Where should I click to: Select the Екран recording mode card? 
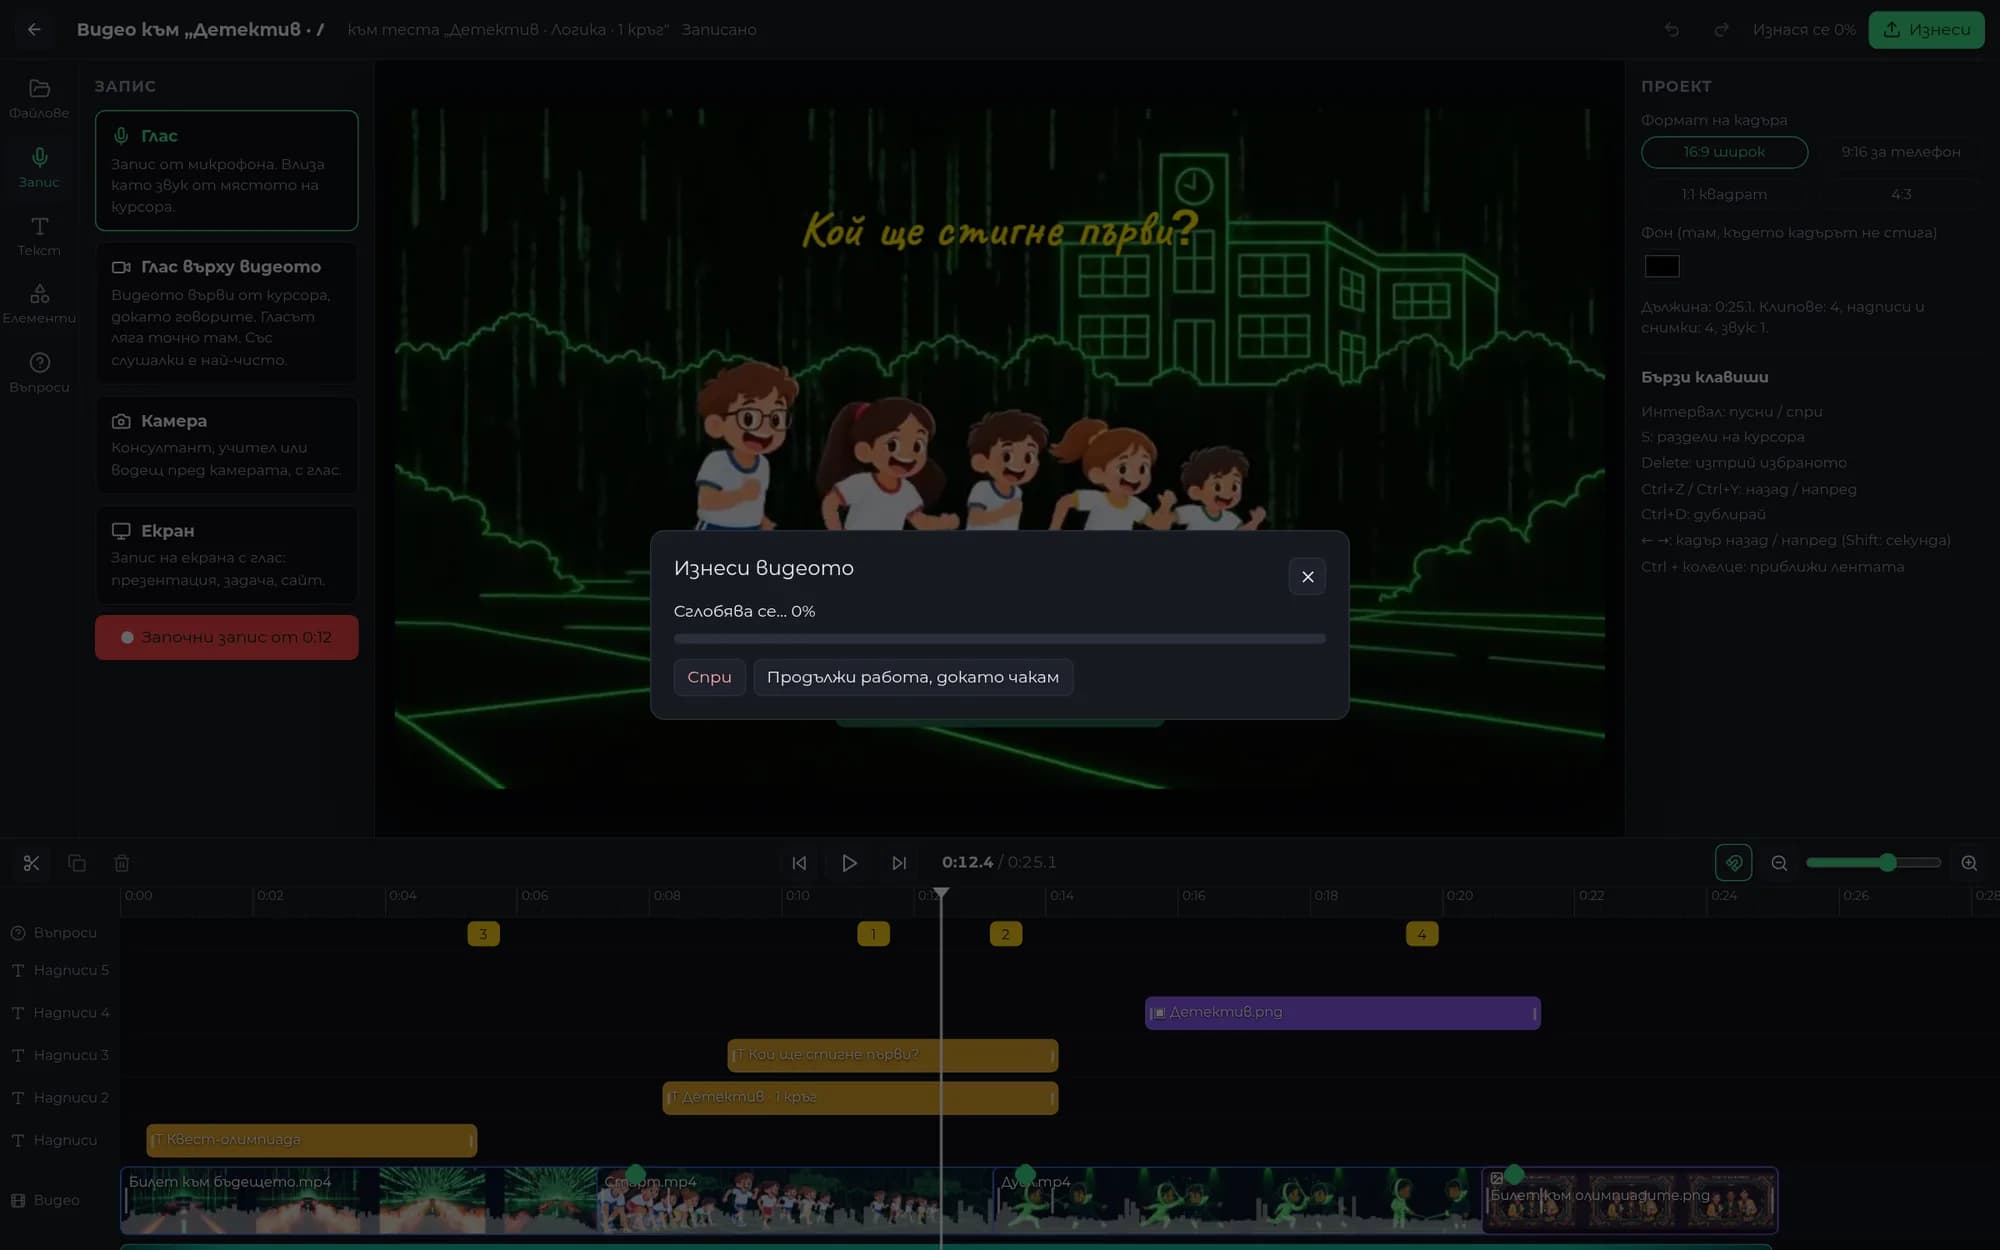(227, 555)
